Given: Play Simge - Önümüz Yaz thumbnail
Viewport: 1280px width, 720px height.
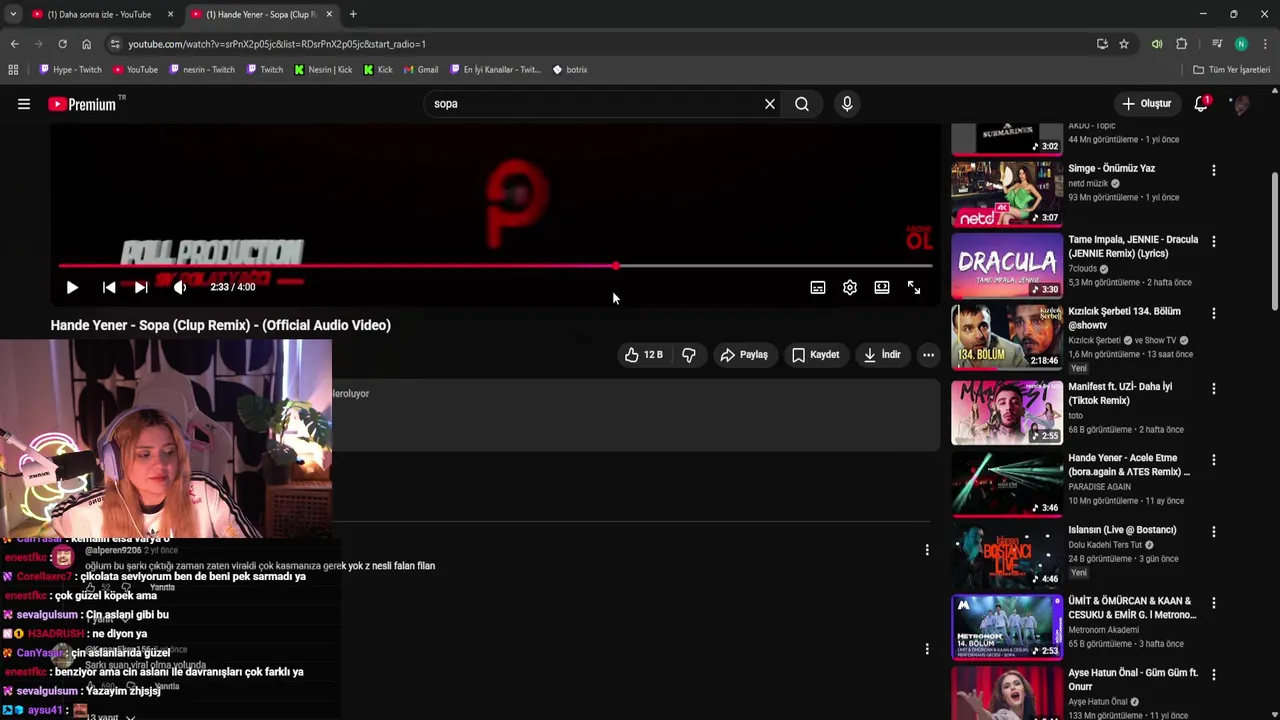Looking at the screenshot, I should [x=1007, y=194].
